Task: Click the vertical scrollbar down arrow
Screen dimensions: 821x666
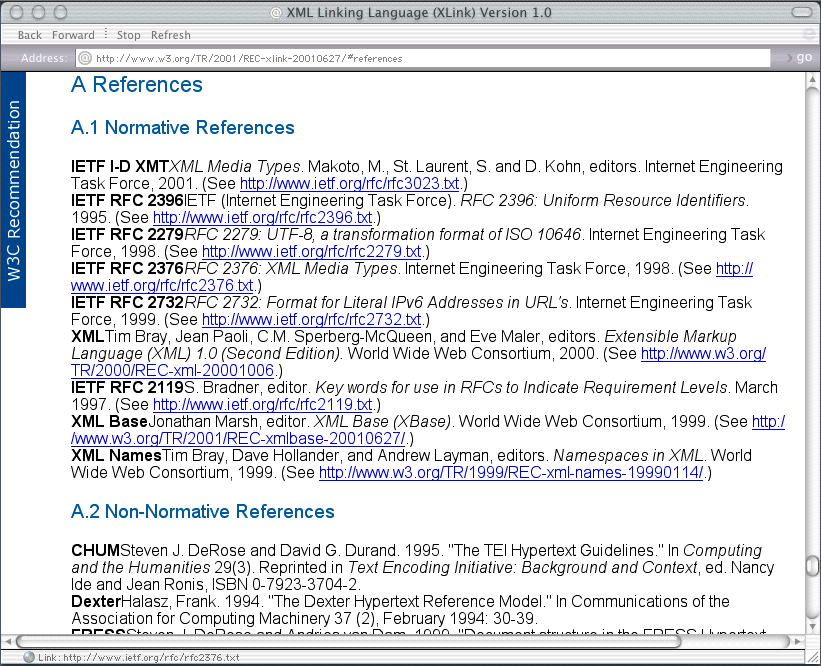Action: (812, 624)
